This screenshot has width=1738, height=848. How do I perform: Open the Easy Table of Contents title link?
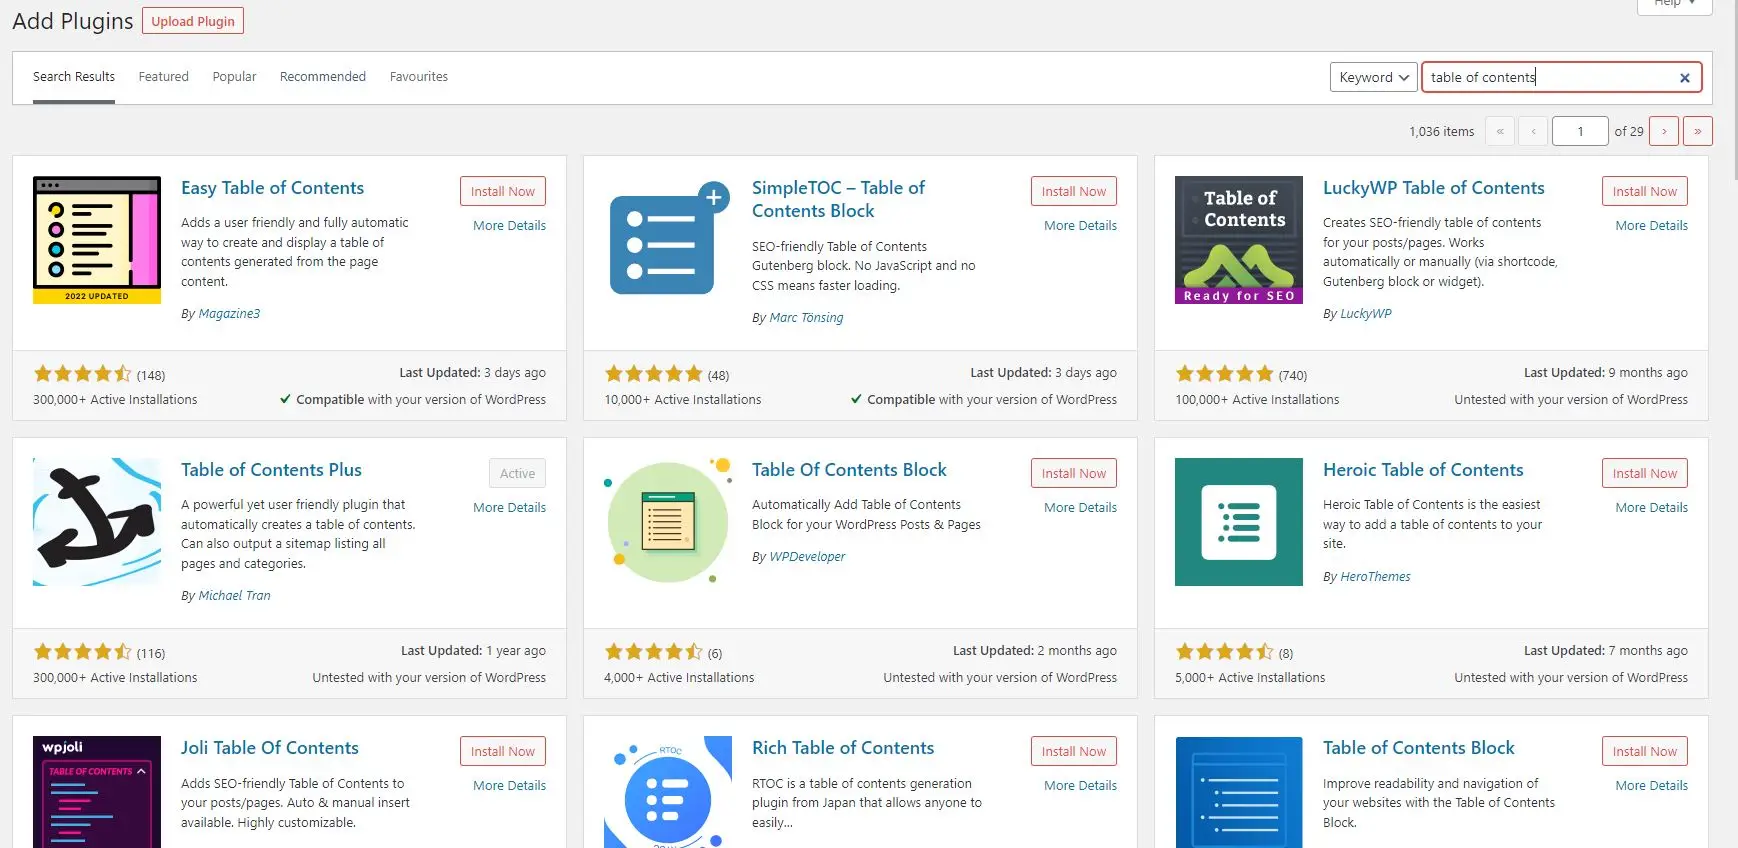pos(272,188)
